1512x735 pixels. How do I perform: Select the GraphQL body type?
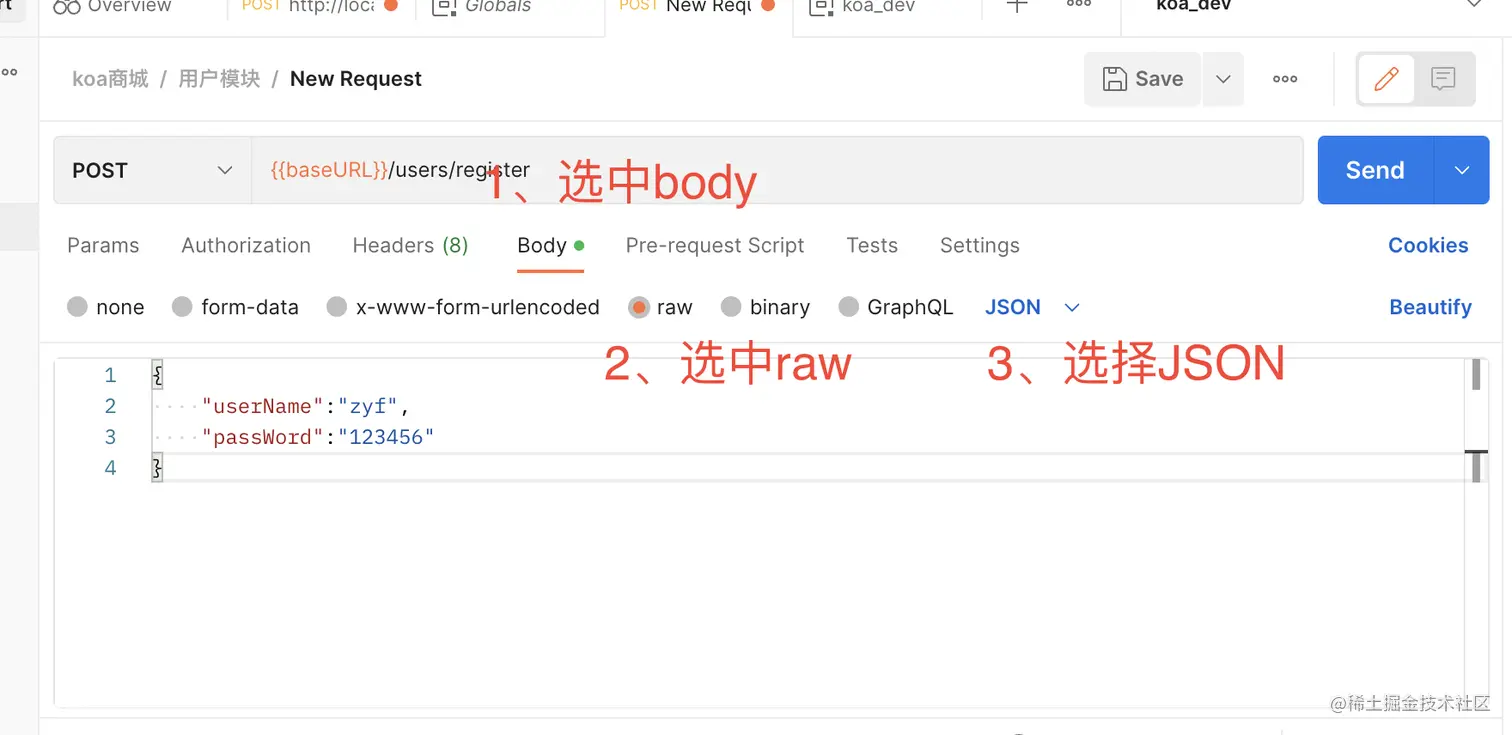tap(849, 307)
